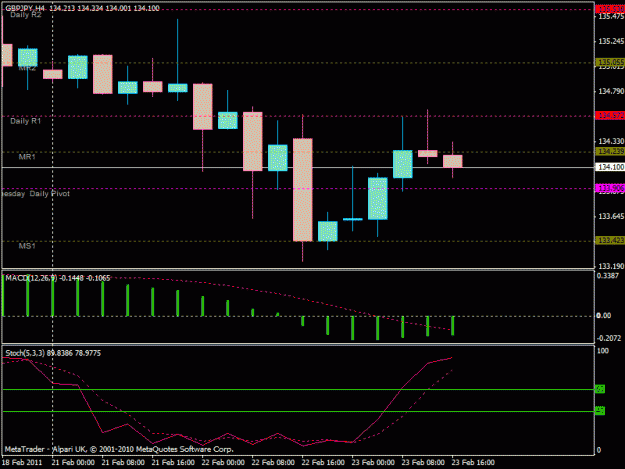The image size is (625, 469).
Task: Click the red price tag 134.572
Action: [x=610, y=116]
